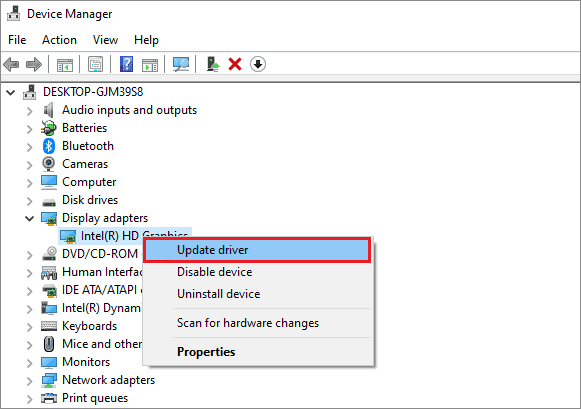Open the File menu
This screenshot has width=581, height=409.
click(x=17, y=40)
